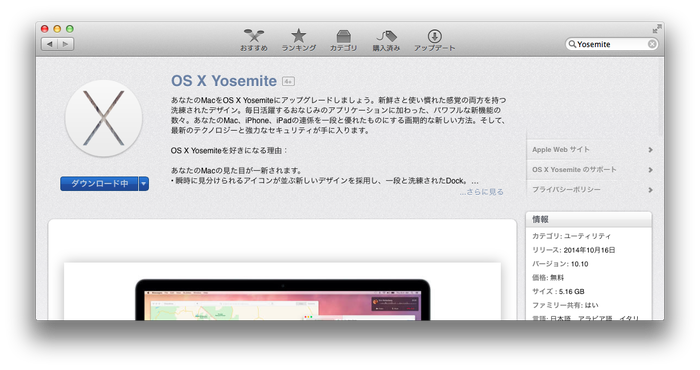
Task: Click the search magnifier icon
Action: [571, 44]
